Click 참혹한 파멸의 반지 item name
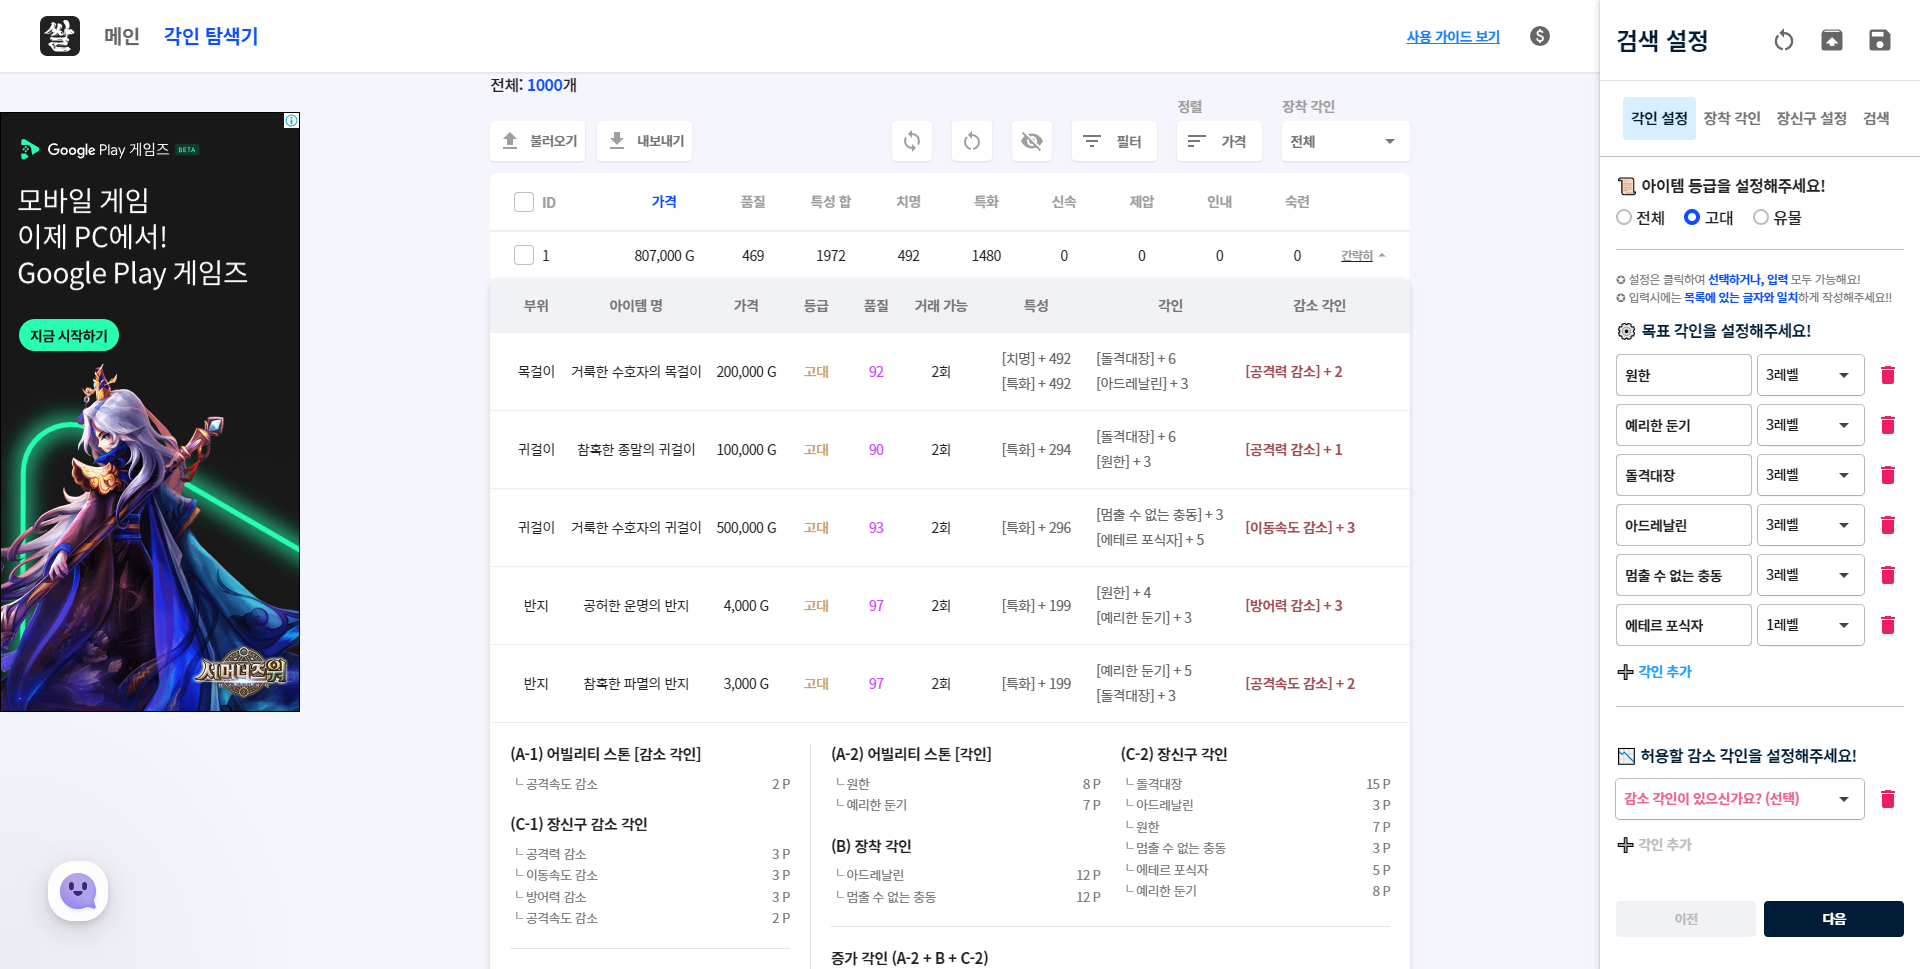 pyautogui.click(x=636, y=684)
